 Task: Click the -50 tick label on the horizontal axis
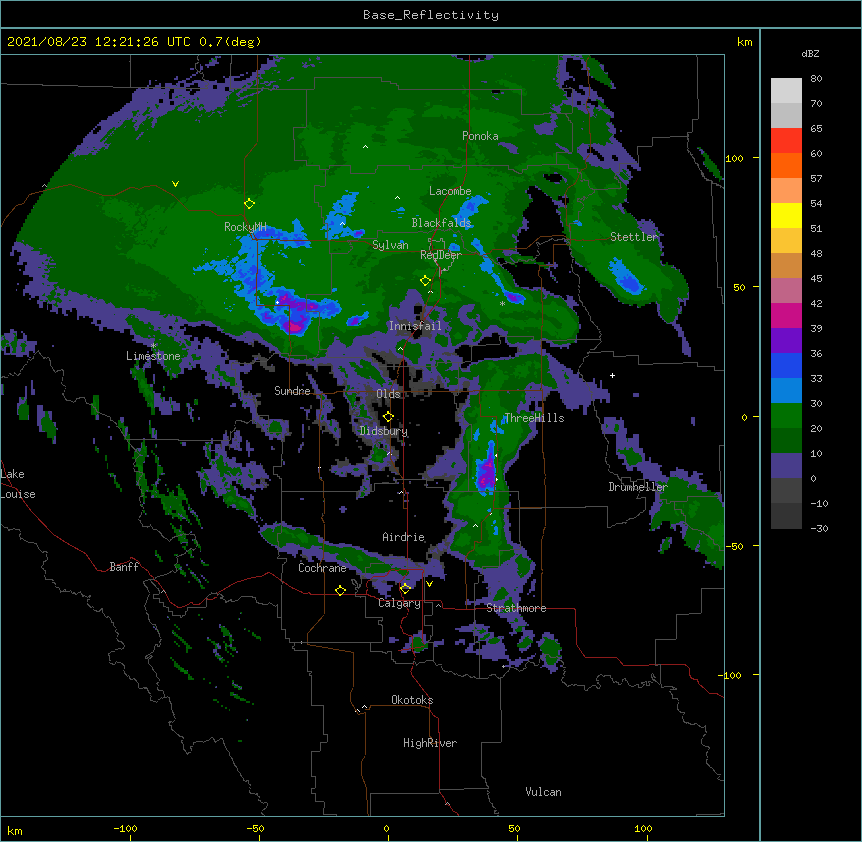tap(255, 828)
